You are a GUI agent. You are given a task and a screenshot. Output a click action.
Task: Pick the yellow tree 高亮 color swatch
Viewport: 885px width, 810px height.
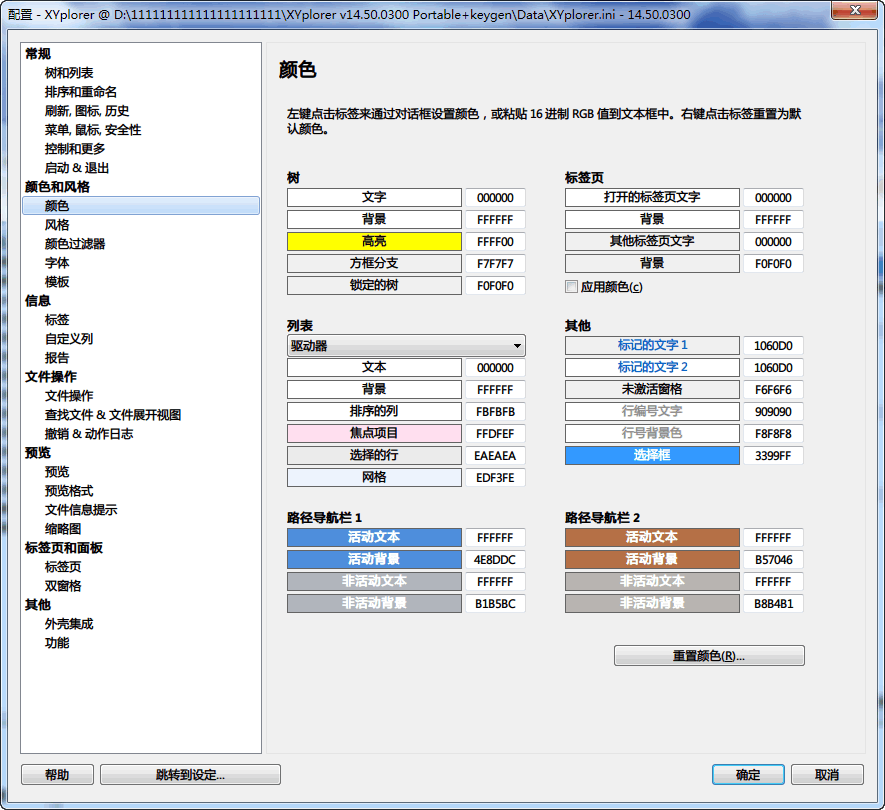click(374, 241)
